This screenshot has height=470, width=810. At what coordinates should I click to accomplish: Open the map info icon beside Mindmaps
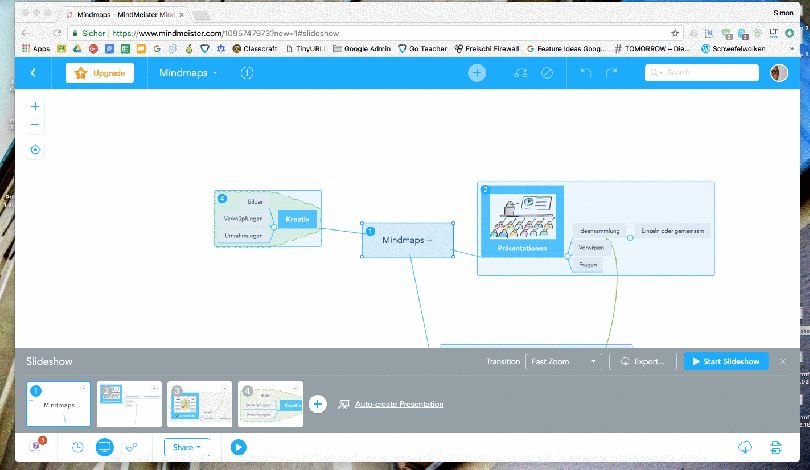pyautogui.click(x=247, y=73)
